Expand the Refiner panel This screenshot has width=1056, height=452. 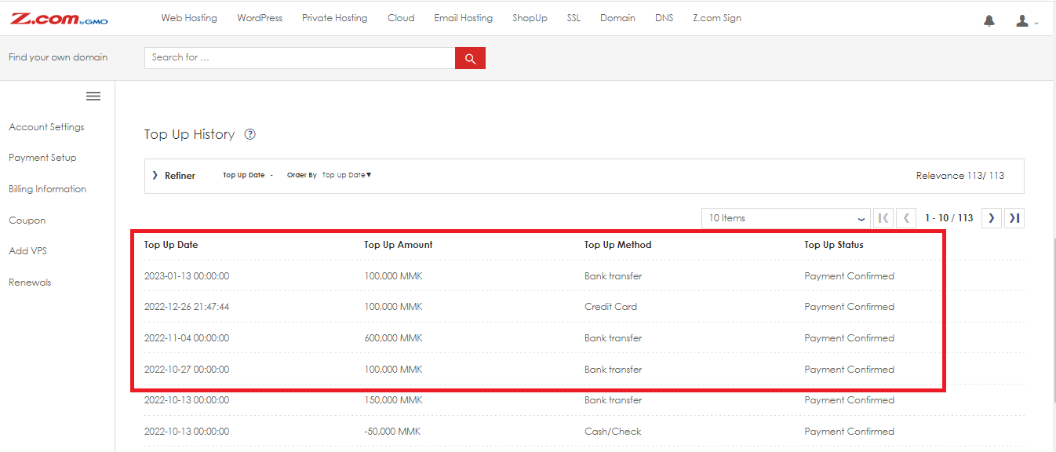coord(174,176)
